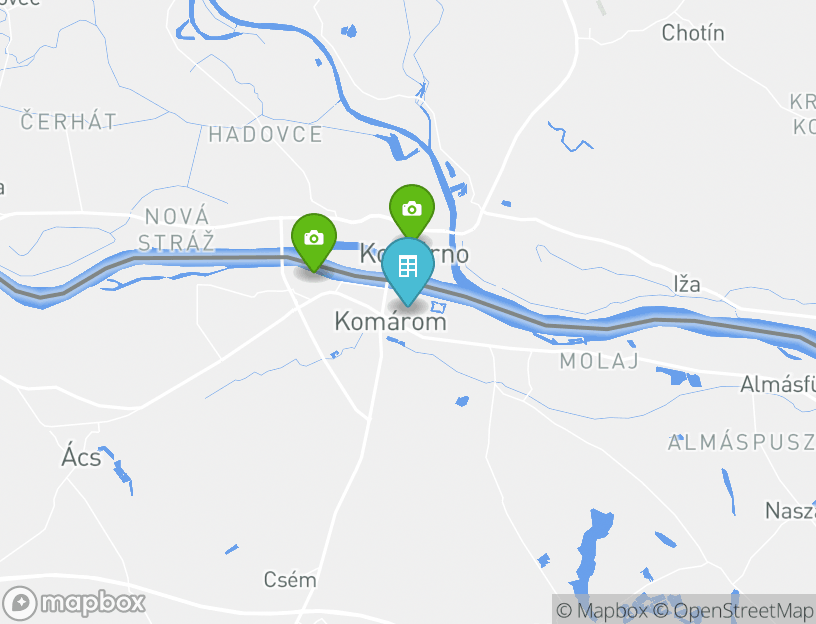Select the Chotín village label
Screen dimensions: 816x624
(693, 33)
